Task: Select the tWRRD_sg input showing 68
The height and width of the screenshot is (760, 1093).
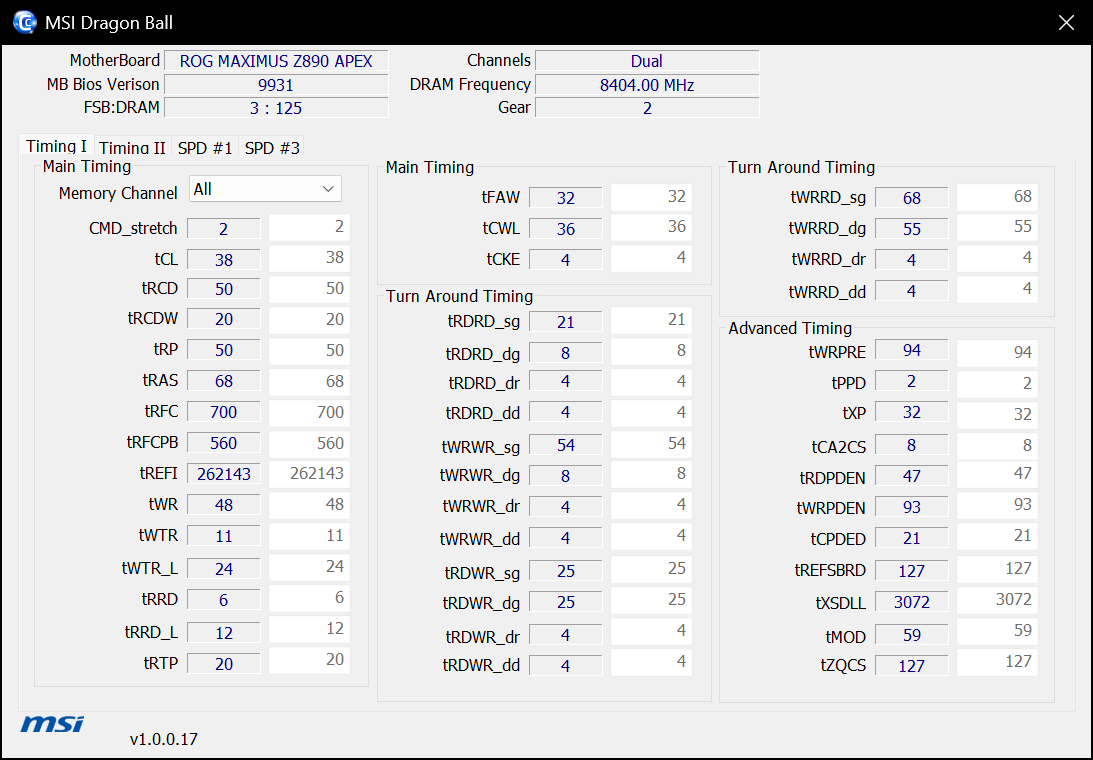Action: [x=911, y=197]
